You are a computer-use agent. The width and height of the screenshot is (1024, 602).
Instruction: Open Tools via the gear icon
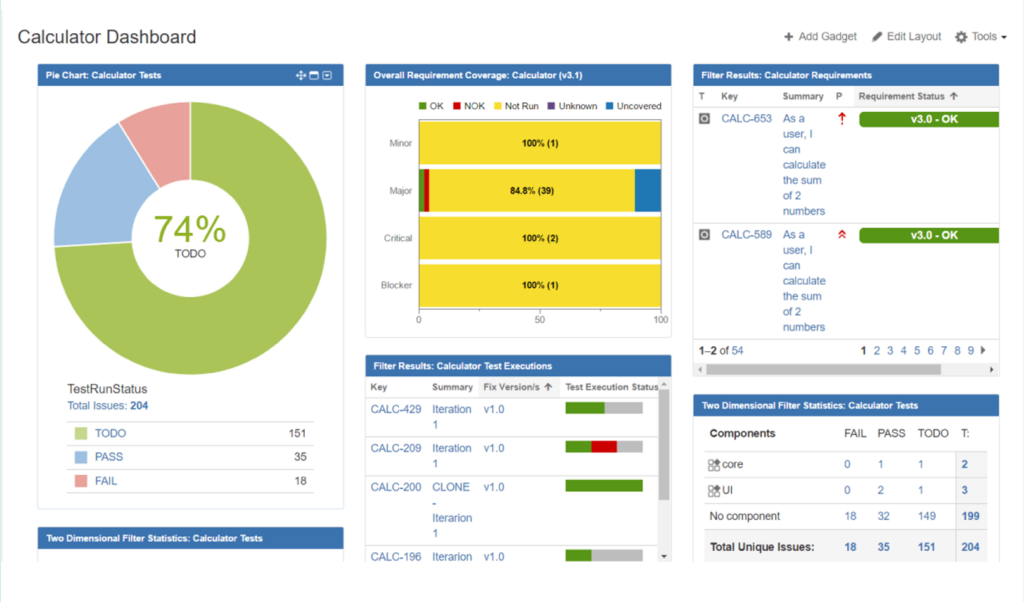tap(961, 36)
